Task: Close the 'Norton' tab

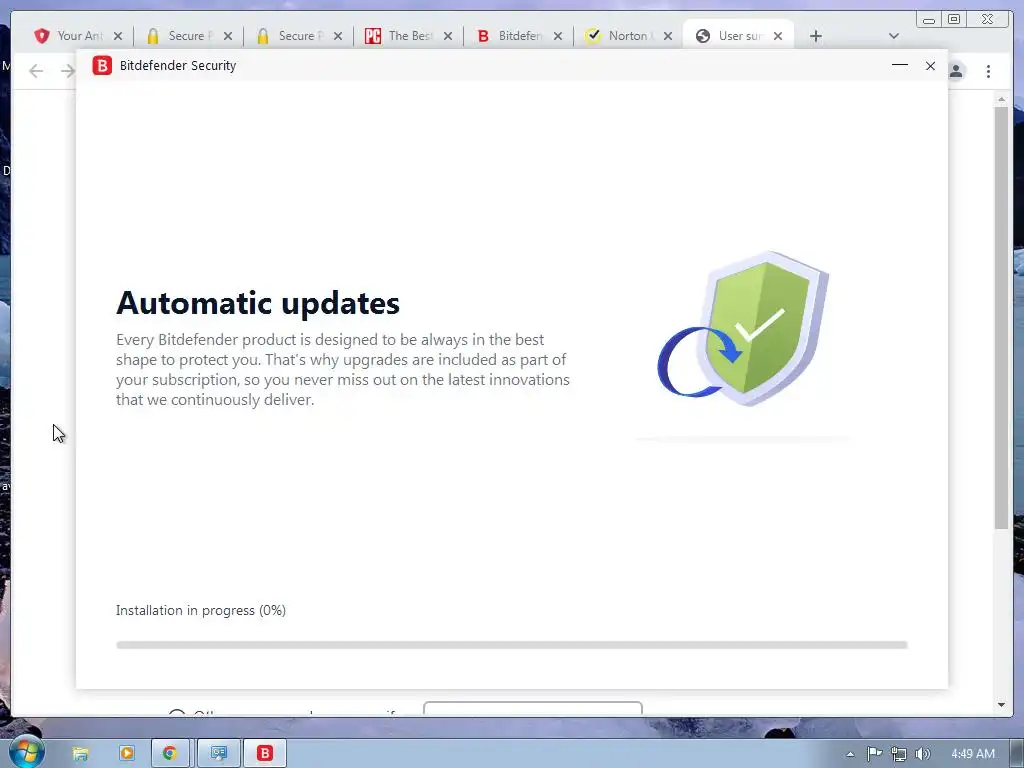Action: pyautogui.click(x=667, y=36)
